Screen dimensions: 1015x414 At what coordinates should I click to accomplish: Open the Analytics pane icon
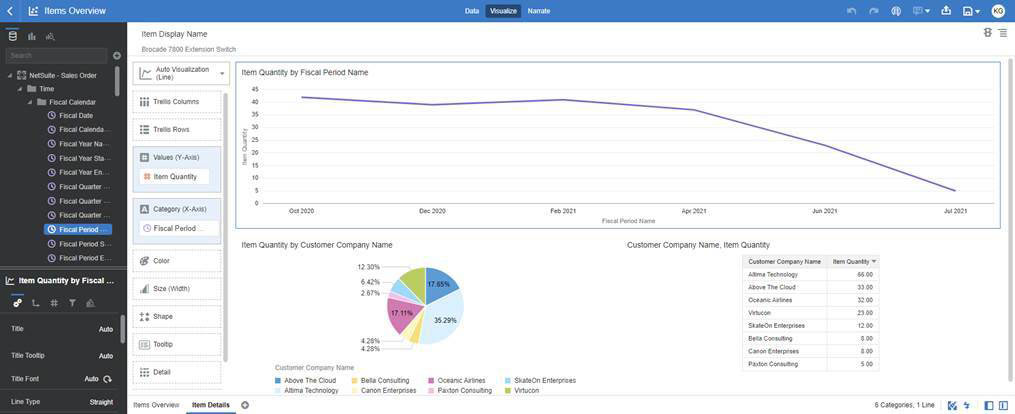(50, 36)
